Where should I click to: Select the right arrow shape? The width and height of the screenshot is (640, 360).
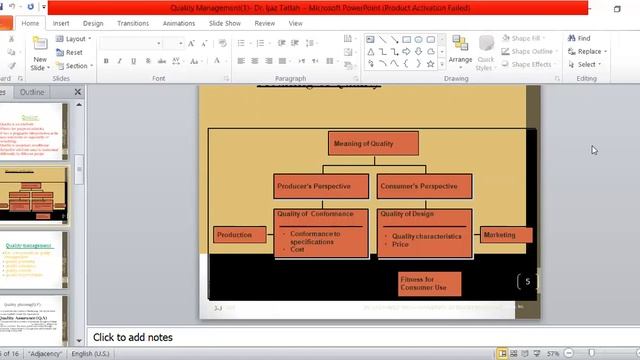407,52
